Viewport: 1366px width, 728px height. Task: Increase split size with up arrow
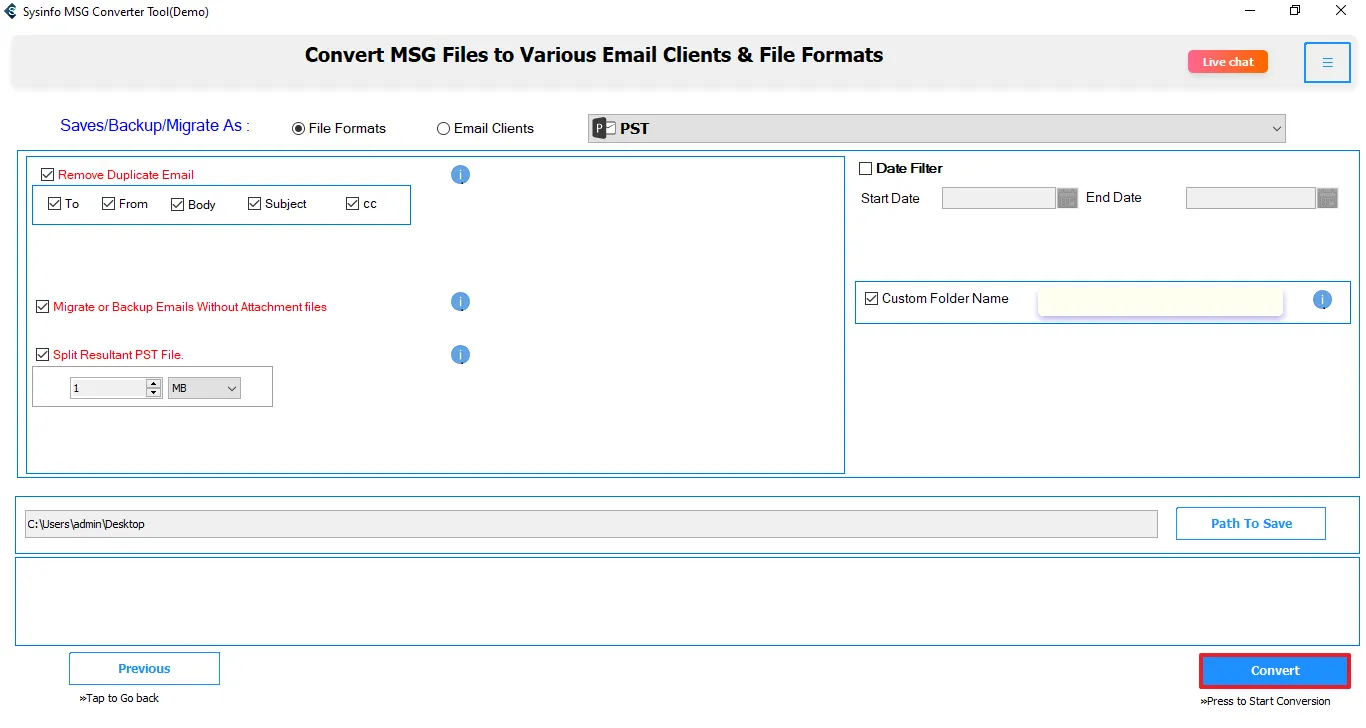(153, 383)
